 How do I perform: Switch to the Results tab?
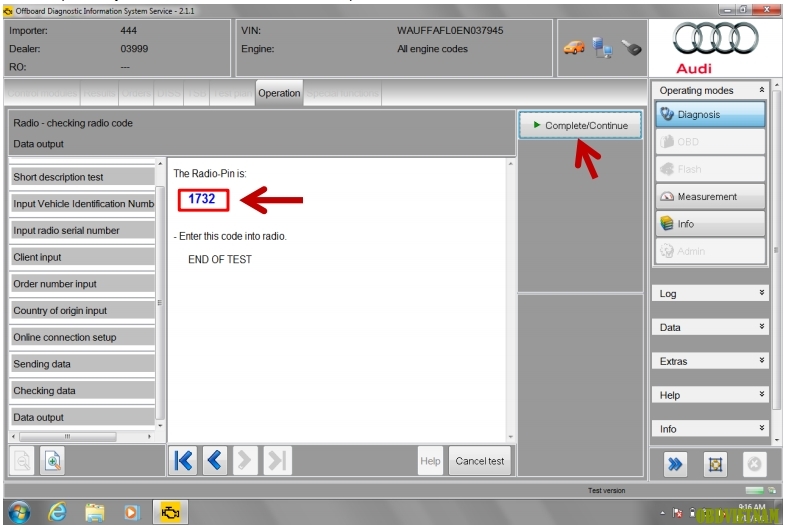click(99, 93)
